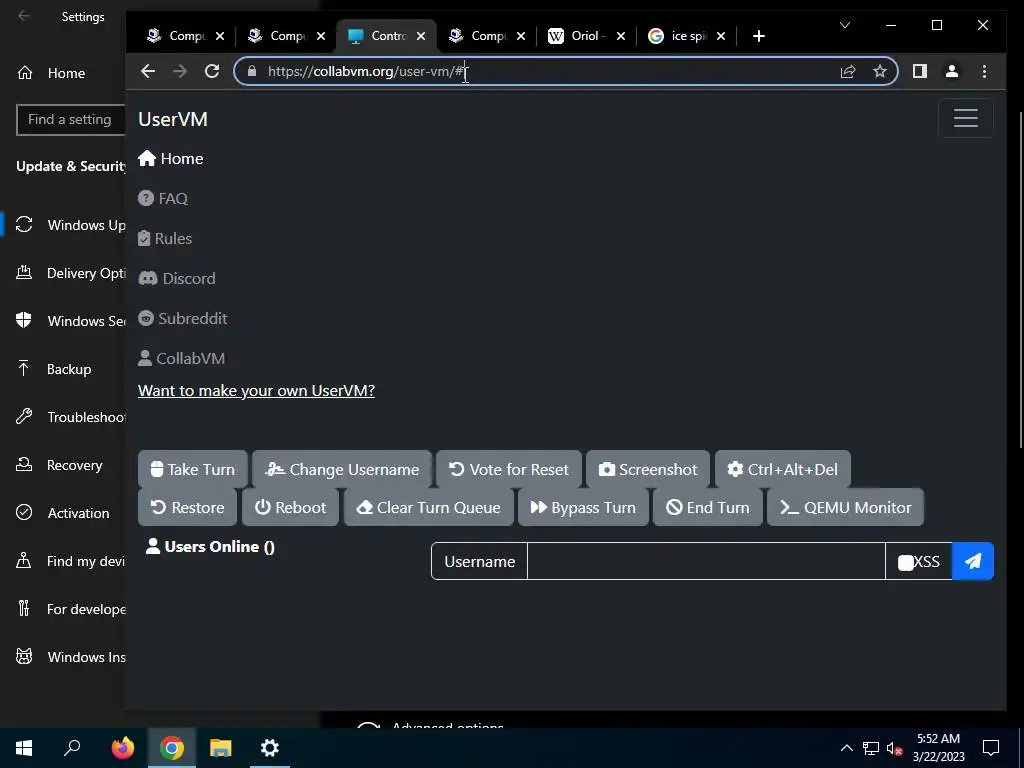Go back in the Settings window
This screenshot has width=1024, height=768.
coord(24,16)
